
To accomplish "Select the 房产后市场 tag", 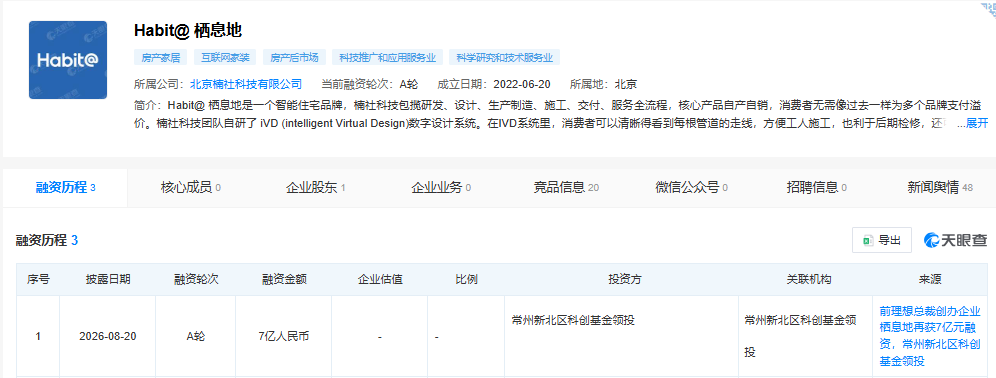I will 294,58.
